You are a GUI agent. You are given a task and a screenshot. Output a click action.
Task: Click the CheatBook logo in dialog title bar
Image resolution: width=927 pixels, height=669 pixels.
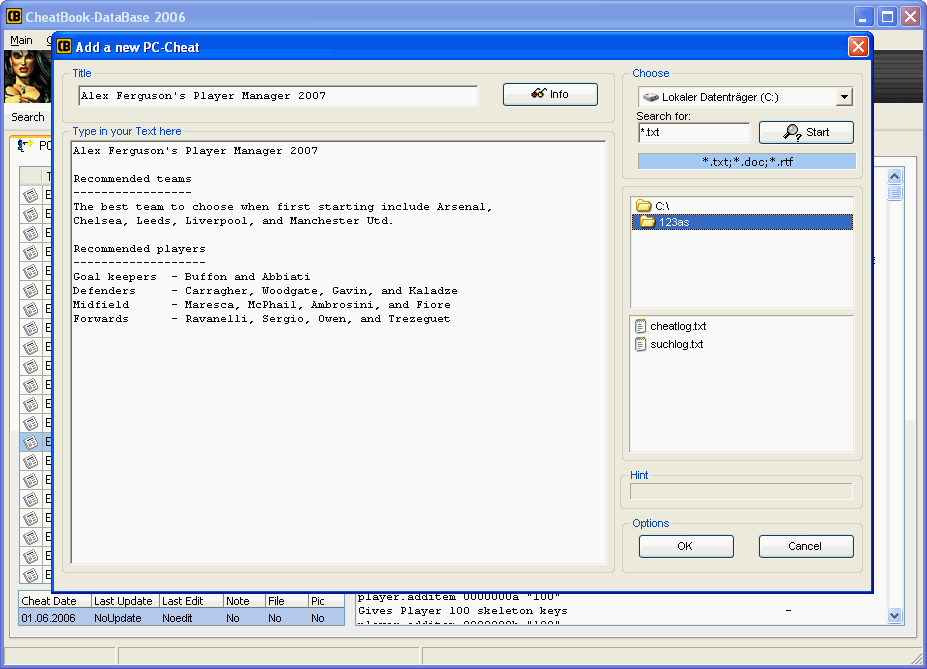pos(64,46)
